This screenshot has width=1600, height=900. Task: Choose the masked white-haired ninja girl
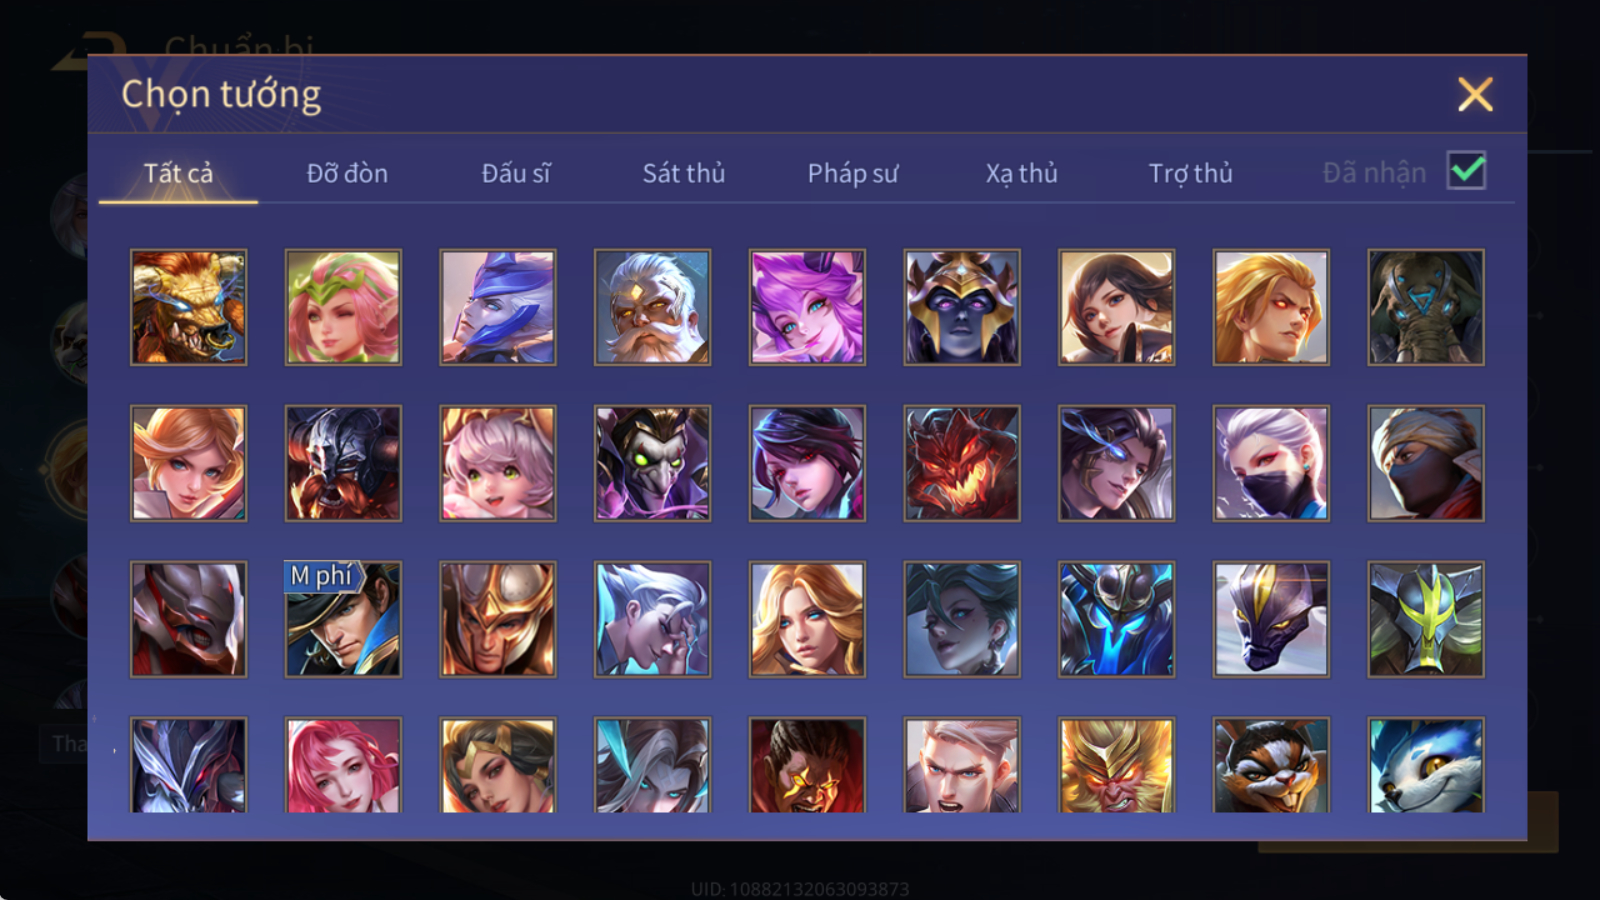(x=1271, y=463)
